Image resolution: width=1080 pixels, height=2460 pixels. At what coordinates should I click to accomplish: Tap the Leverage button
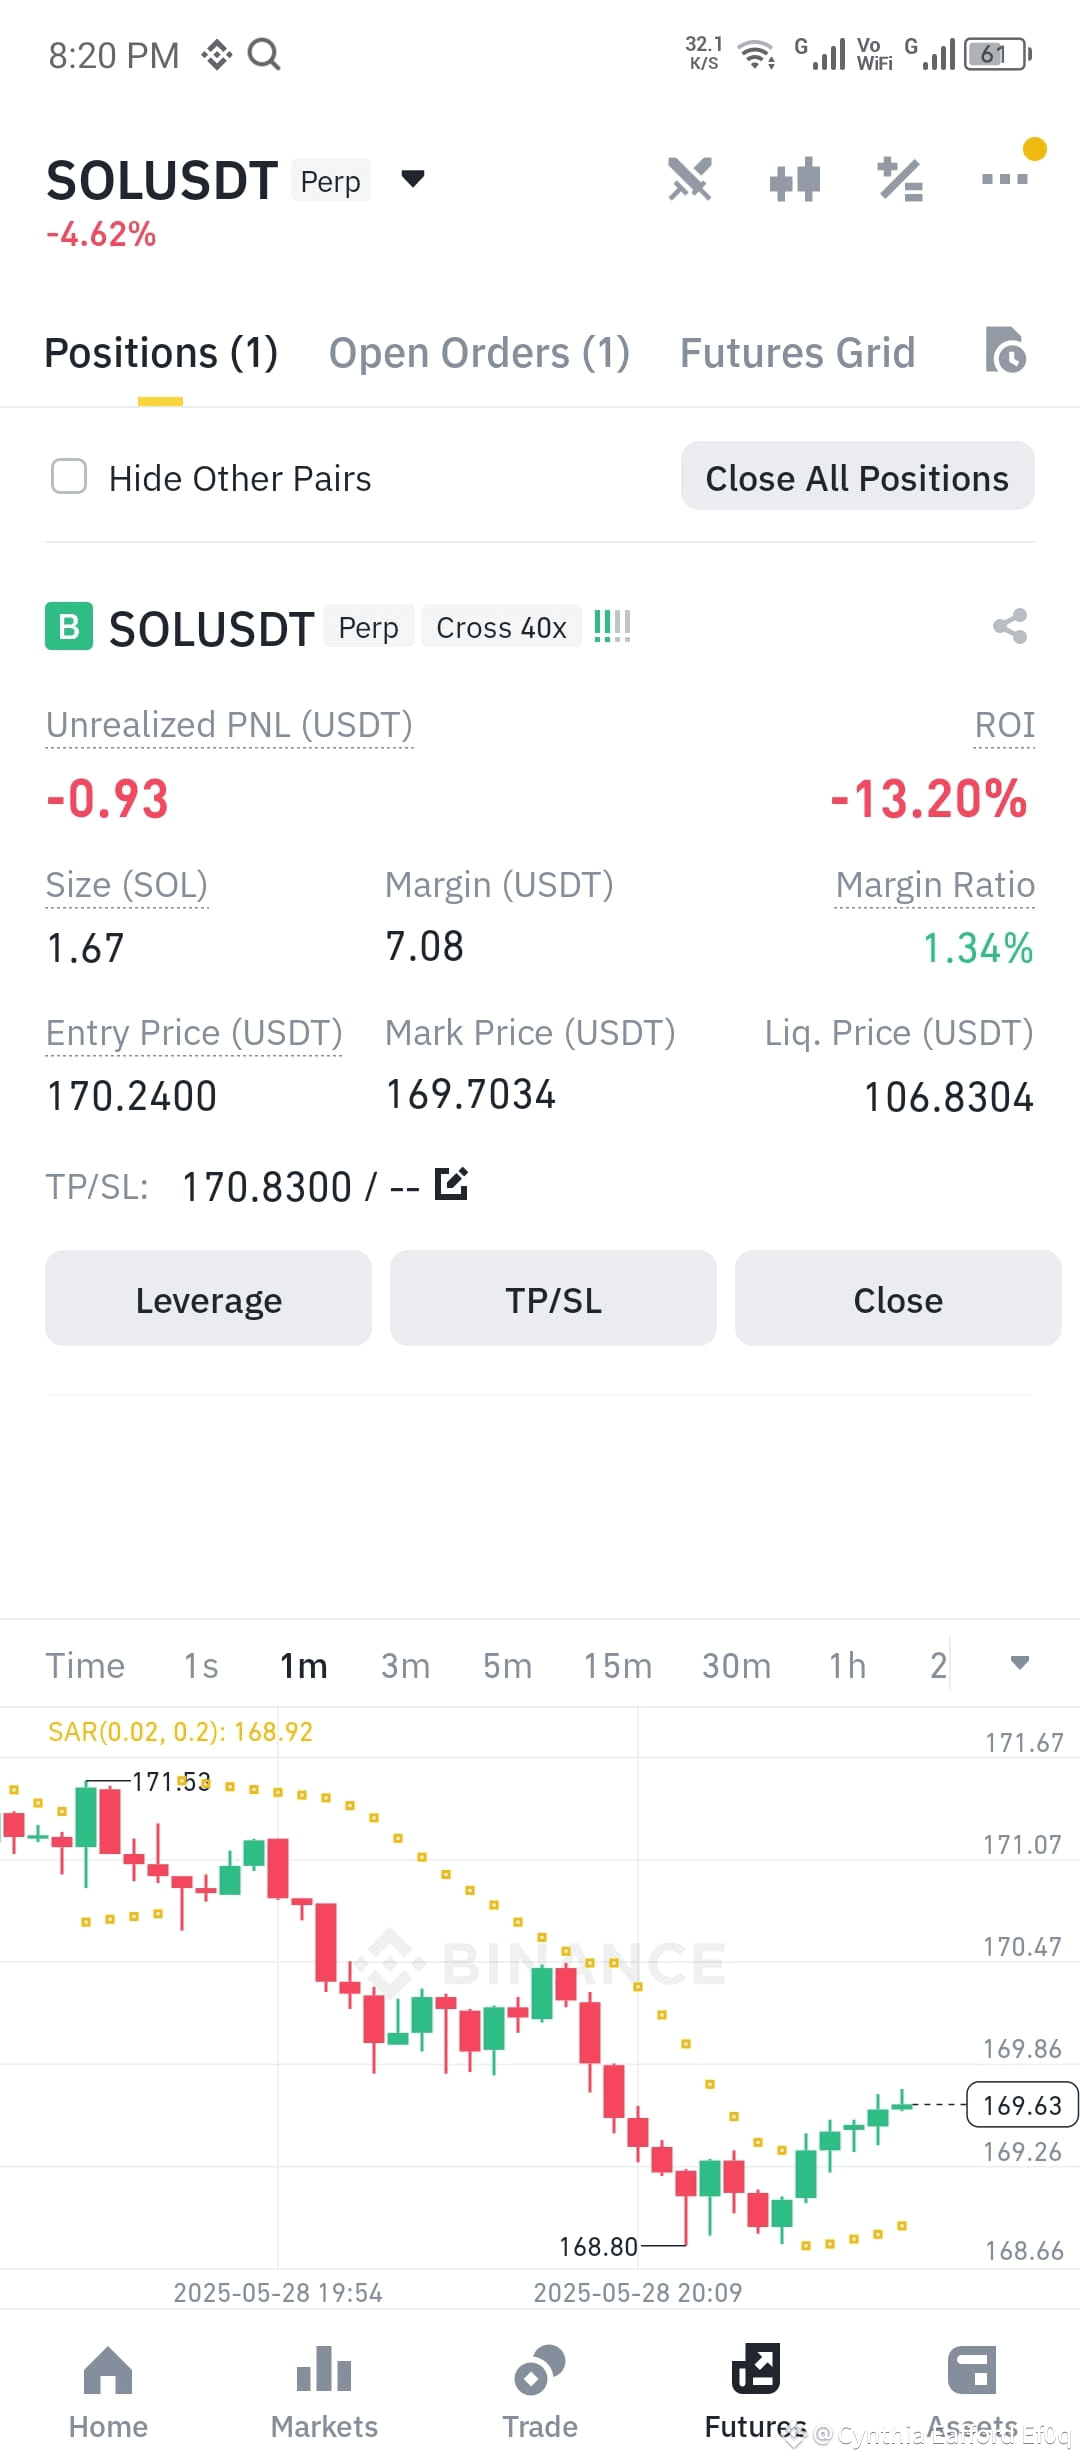point(208,1298)
